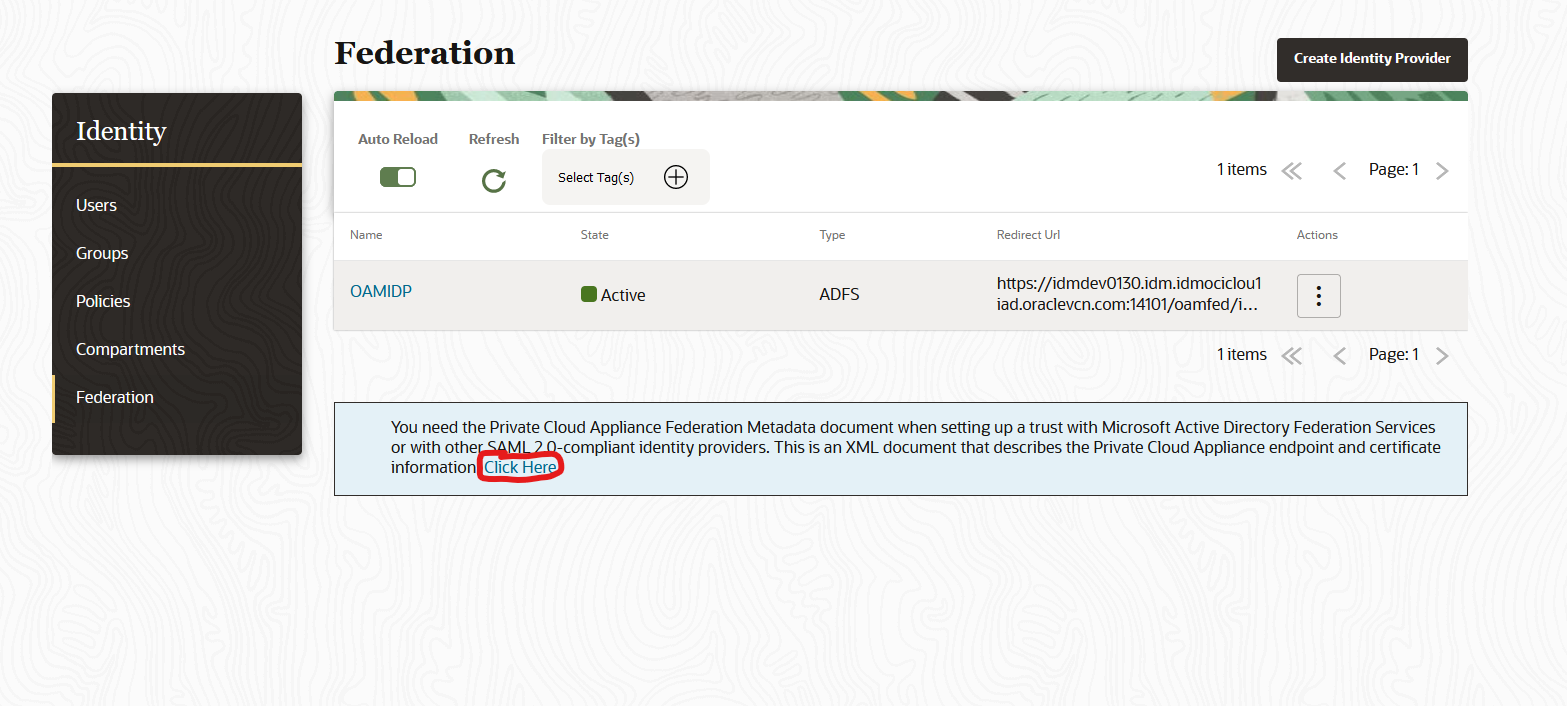Image resolution: width=1567 pixels, height=706 pixels.
Task: Go to first page in top pagination
Action: pyautogui.click(x=1292, y=171)
